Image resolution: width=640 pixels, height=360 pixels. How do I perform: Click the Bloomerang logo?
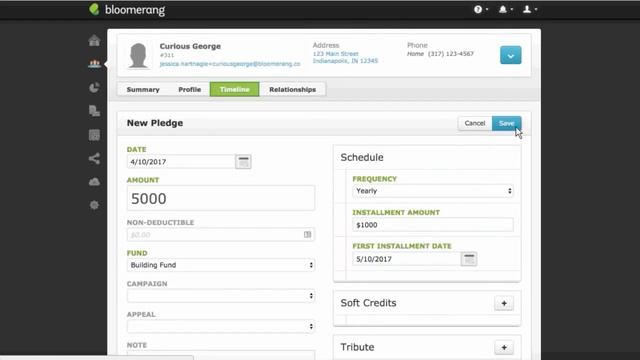pyautogui.click(x=127, y=9)
